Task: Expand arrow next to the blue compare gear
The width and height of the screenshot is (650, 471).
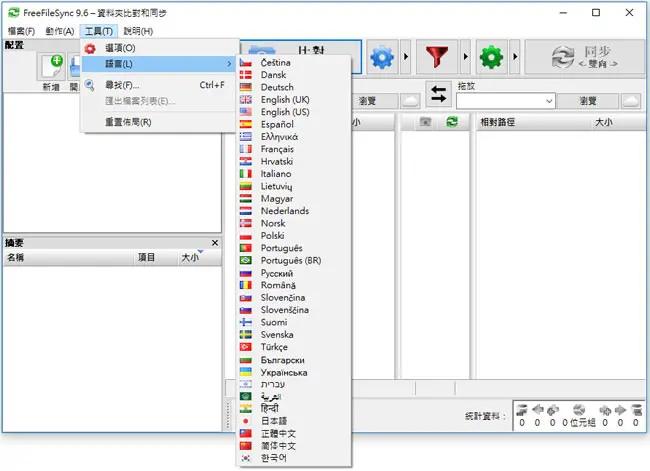Action: [x=406, y=57]
